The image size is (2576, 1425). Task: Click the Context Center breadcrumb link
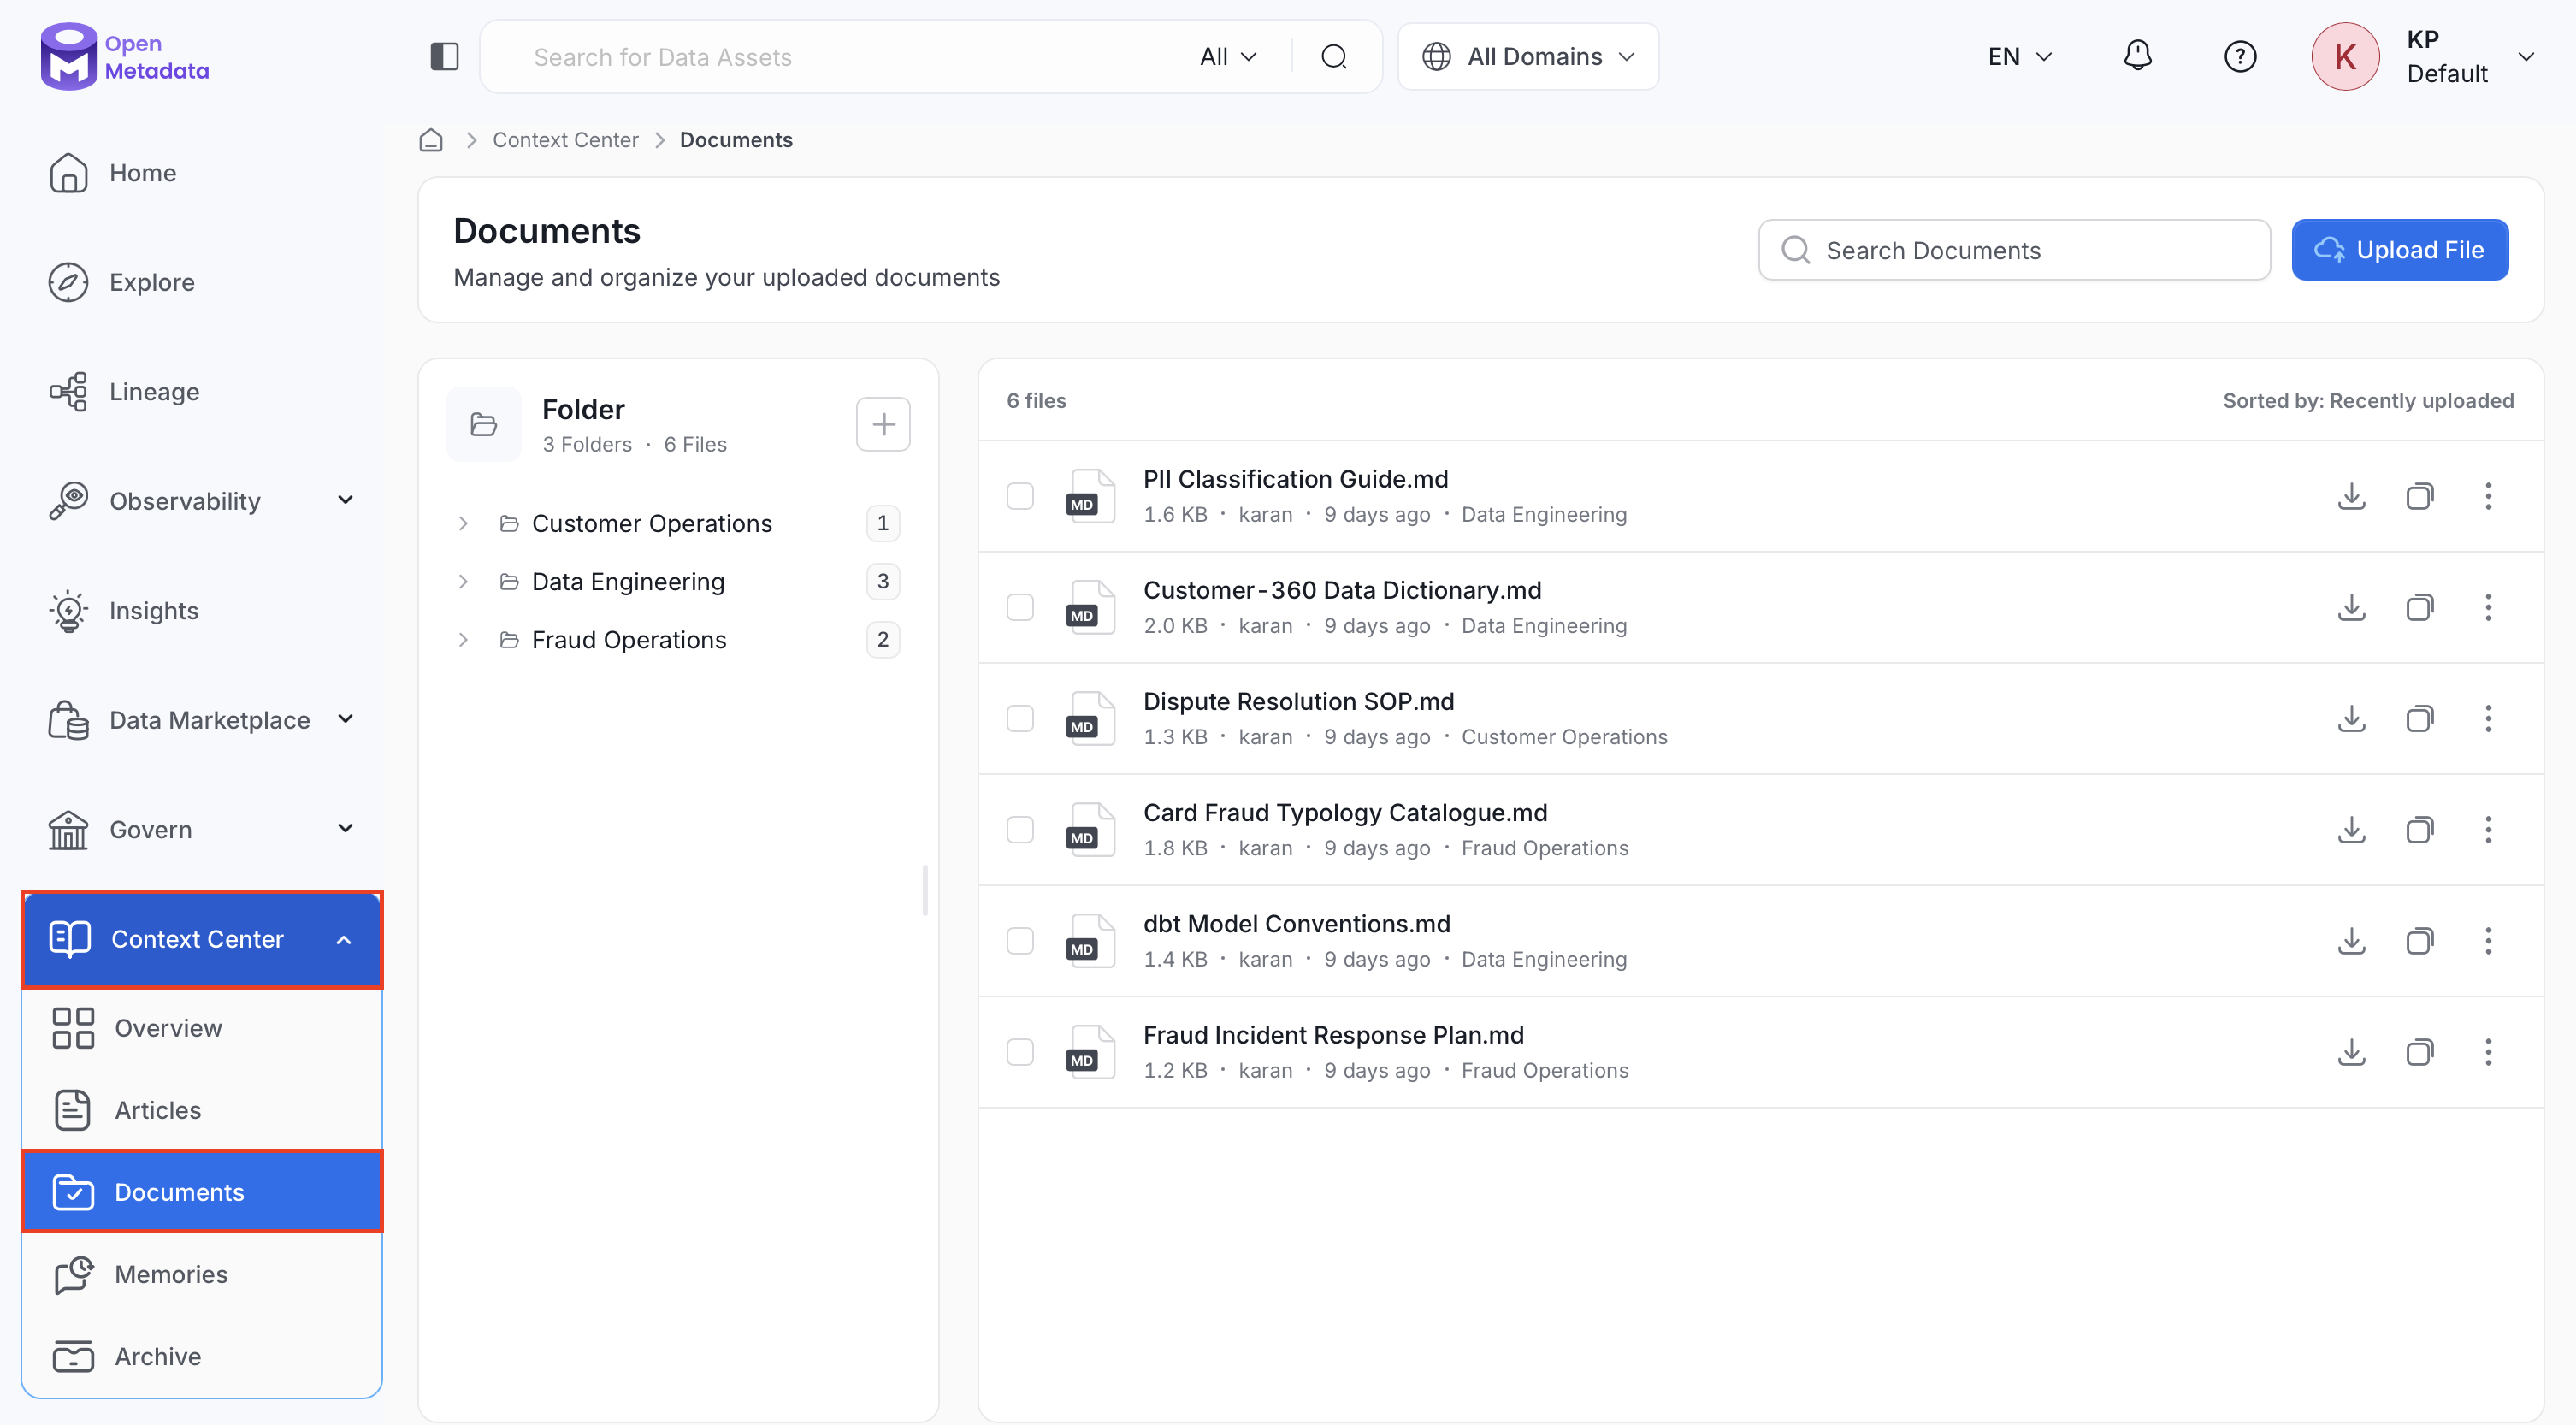tap(565, 140)
